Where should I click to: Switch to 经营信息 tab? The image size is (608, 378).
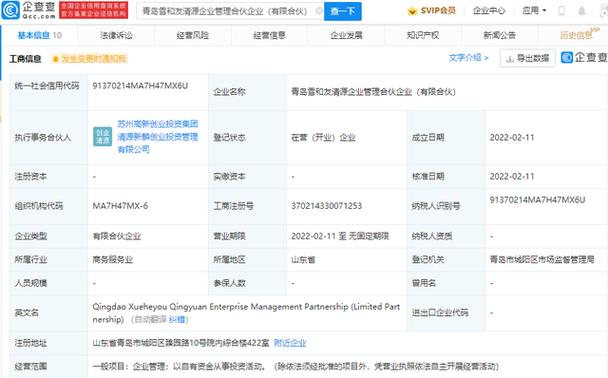pyautogui.click(x=269, y=35)
